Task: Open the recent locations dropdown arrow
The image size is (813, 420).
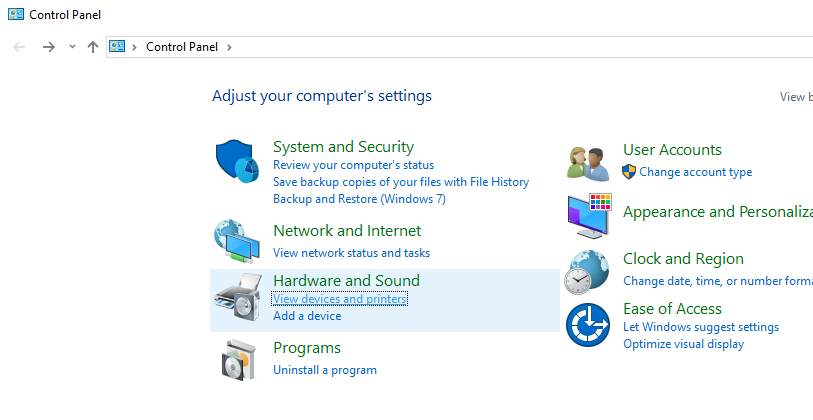Action: [72, 47]
